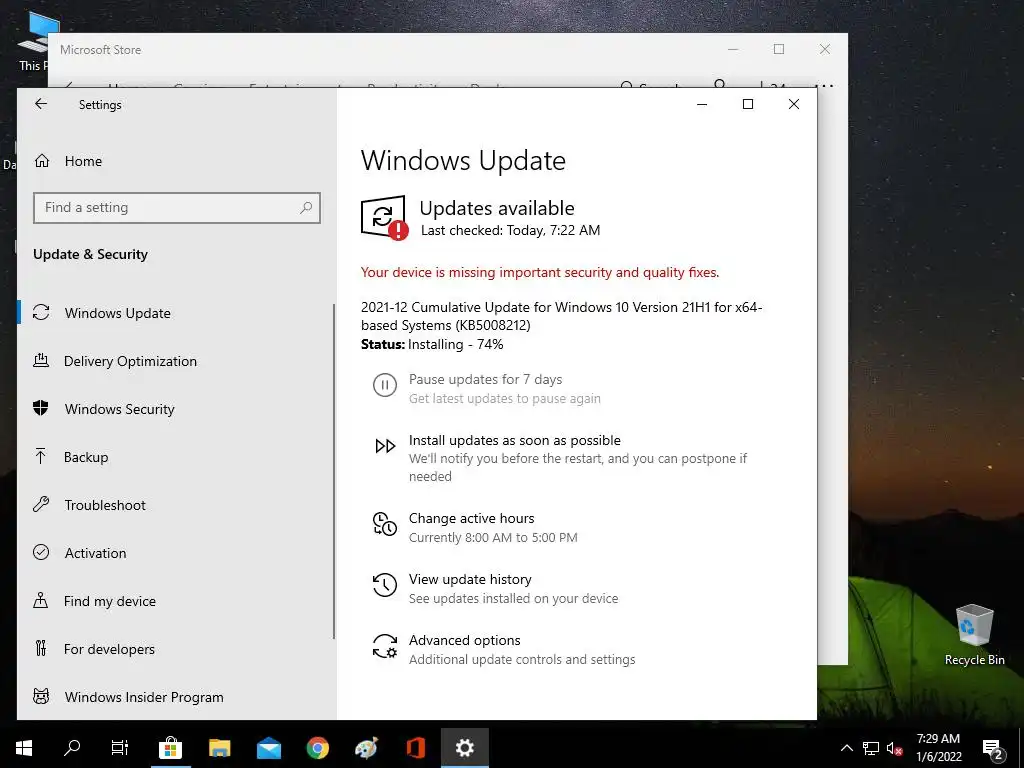Open the notification center with 2 alerts
The width and height of the screenshot is (1024, 768).
[x=993, y=749]
